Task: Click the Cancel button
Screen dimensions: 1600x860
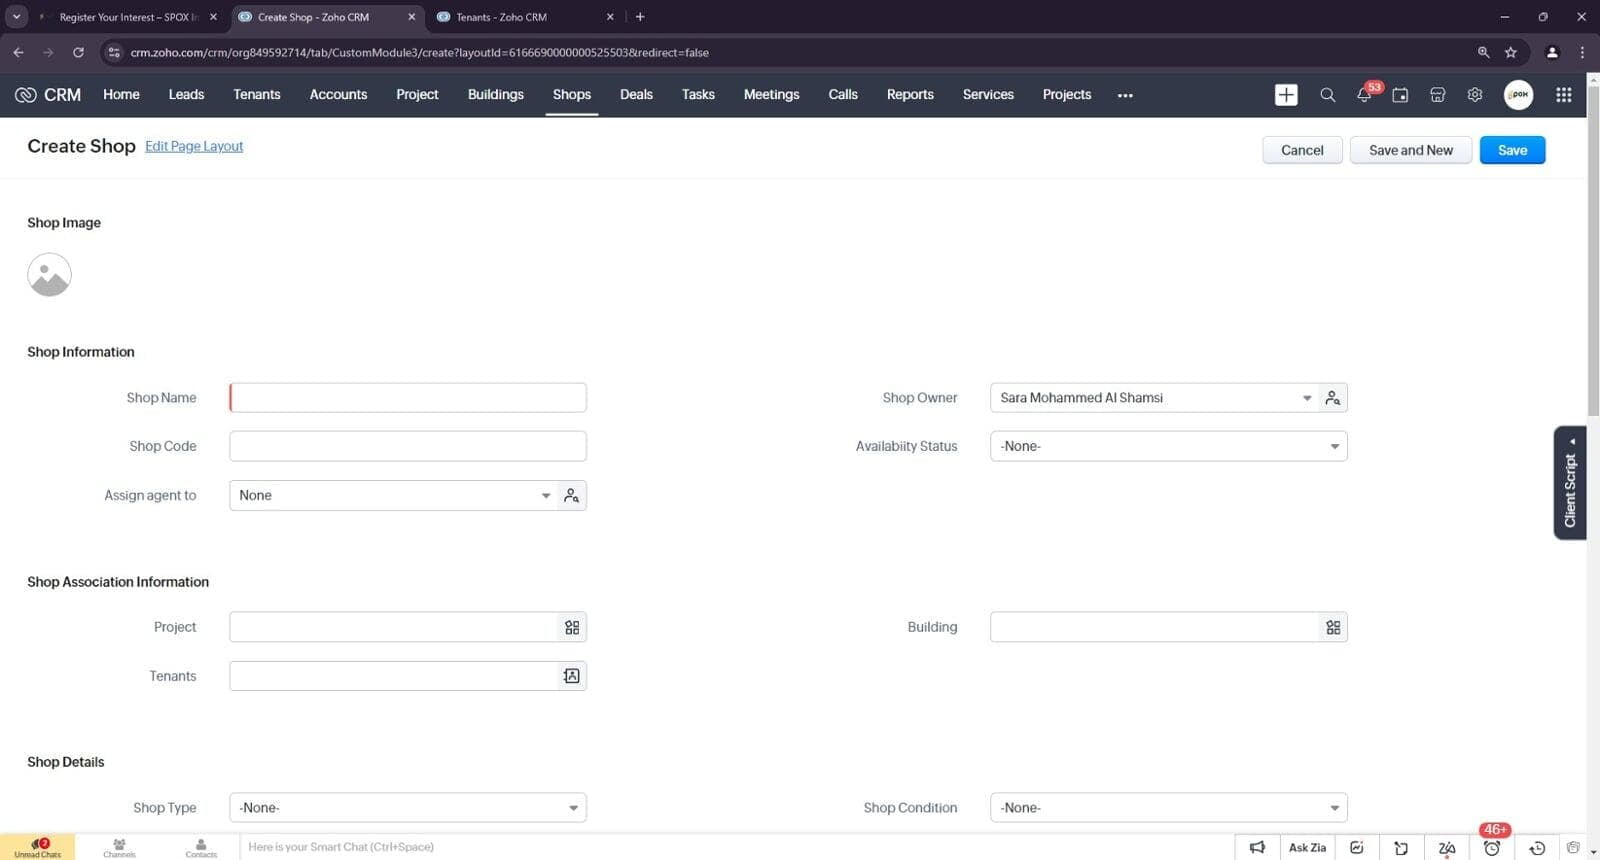Action: [1302, 150]
